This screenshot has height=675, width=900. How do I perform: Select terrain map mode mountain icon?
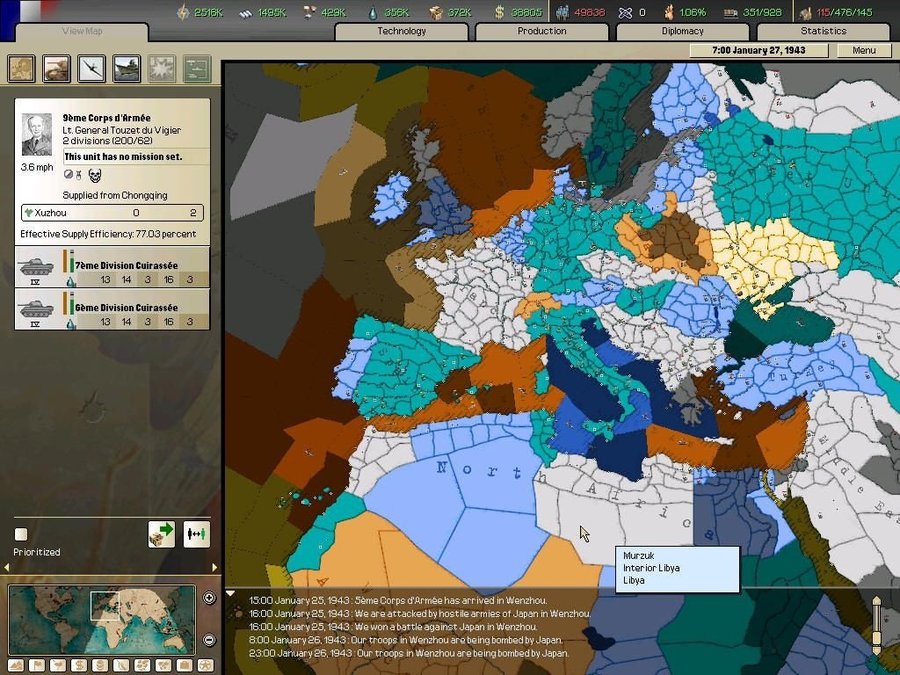(15, 665)
